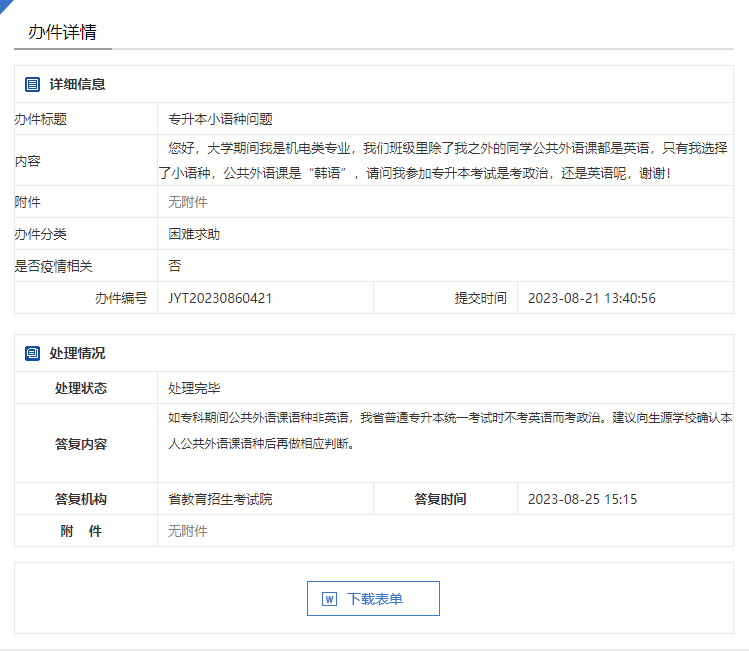
Task: Click the reply time 2023-08-25 15:15
Action: point(582,499)
